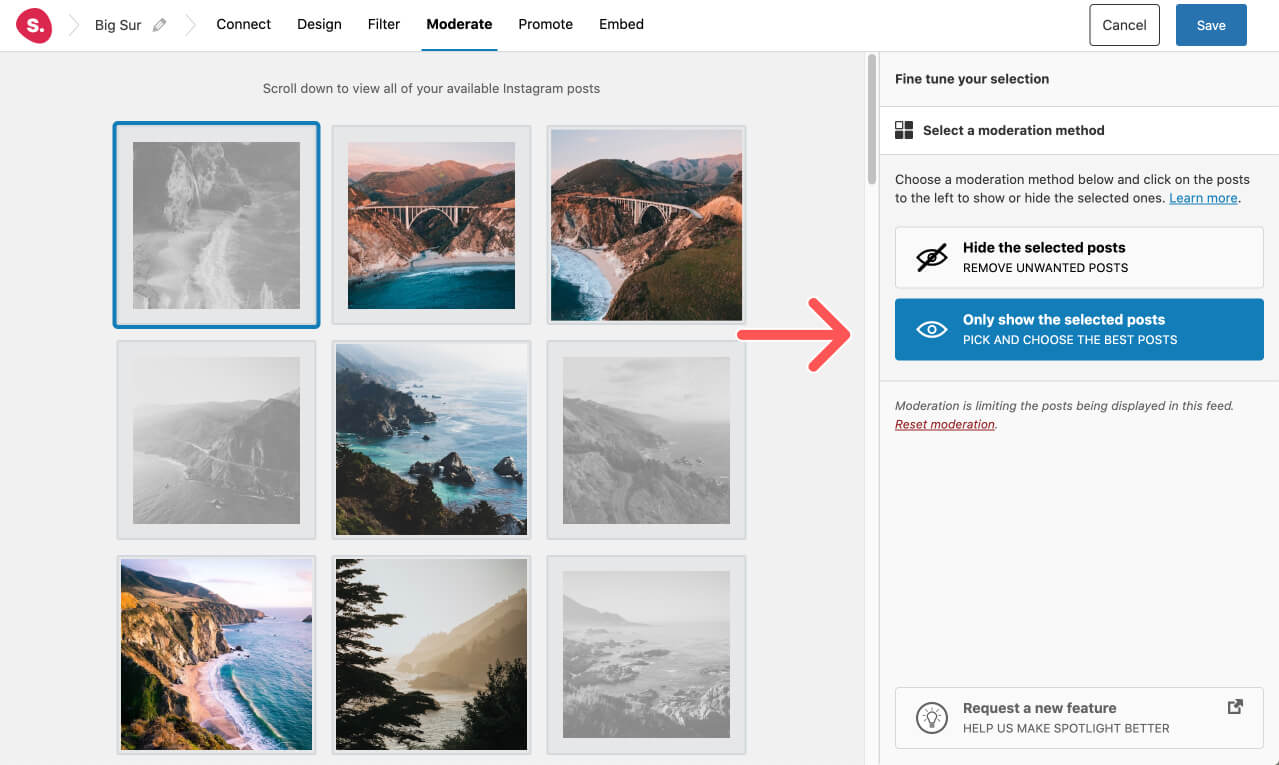
Task: Click Request a new feature
Action: coord(1079,717)
